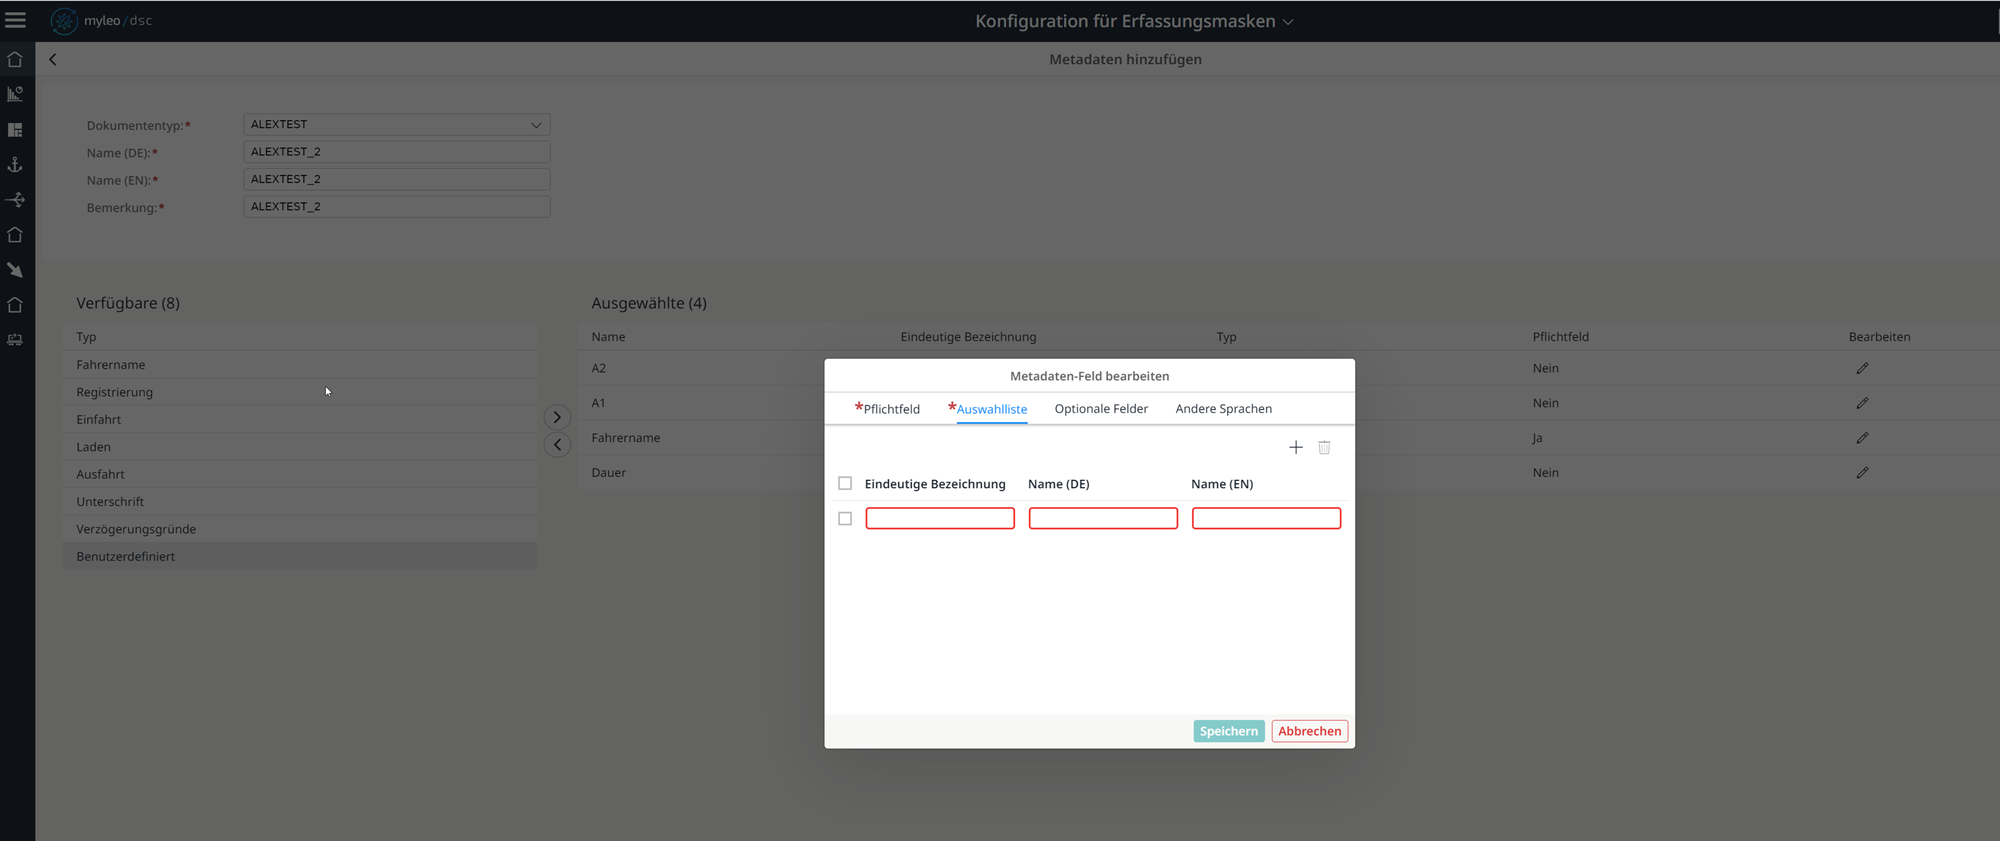Tick the select-all checkbox beside Eindeutige Bezeichnung
The image size is (2000, 841).
point(845,484)
